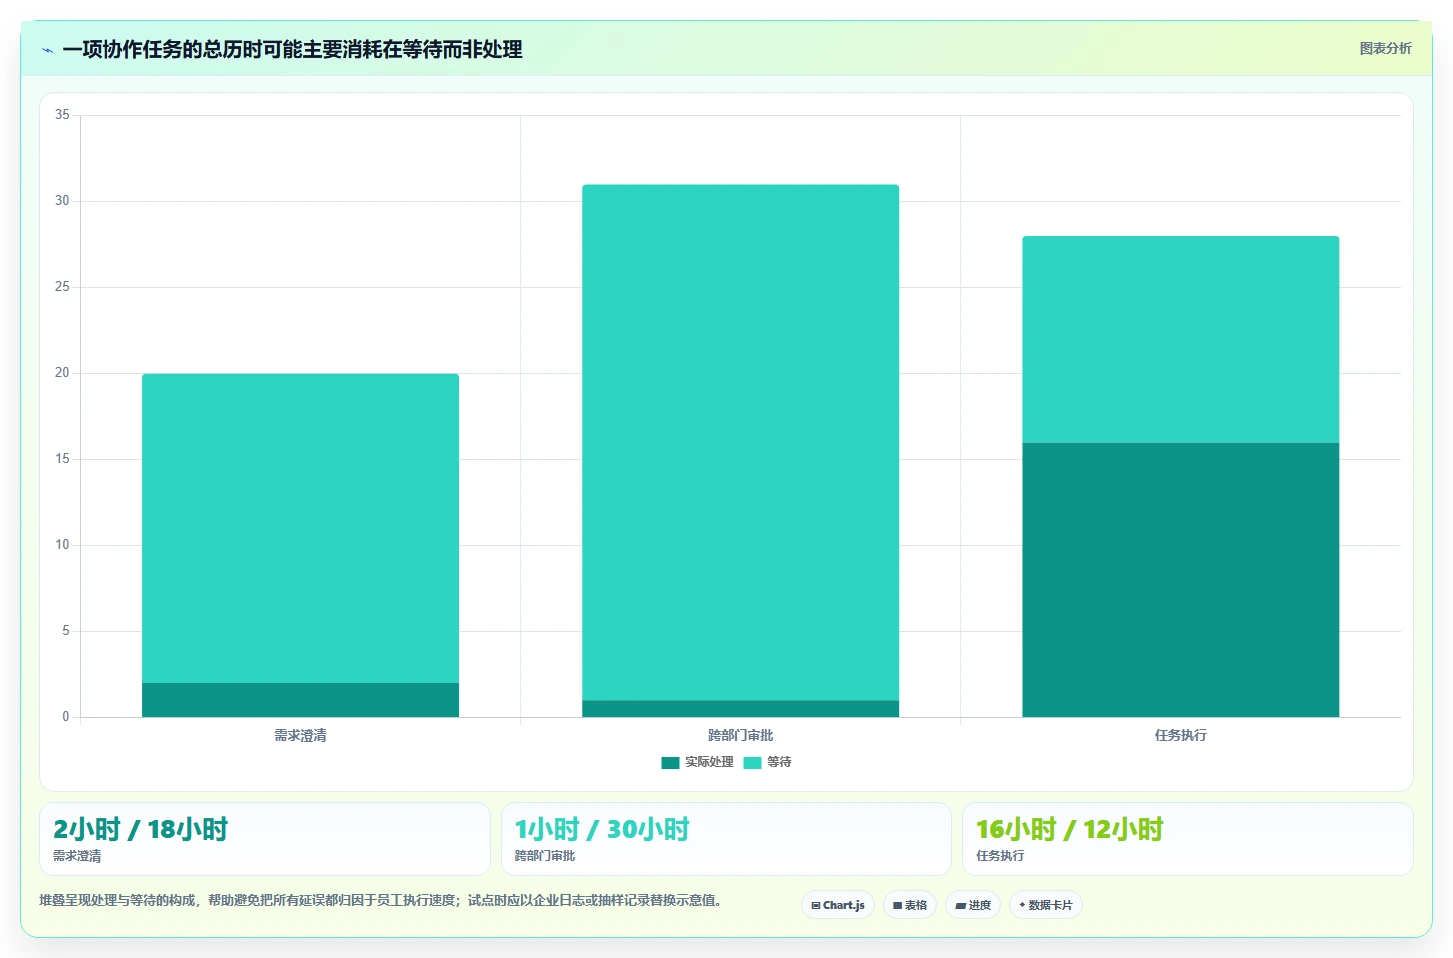Click the y-axis tick label 10
The image size is (1453, 958).
(x=62, y=545)
